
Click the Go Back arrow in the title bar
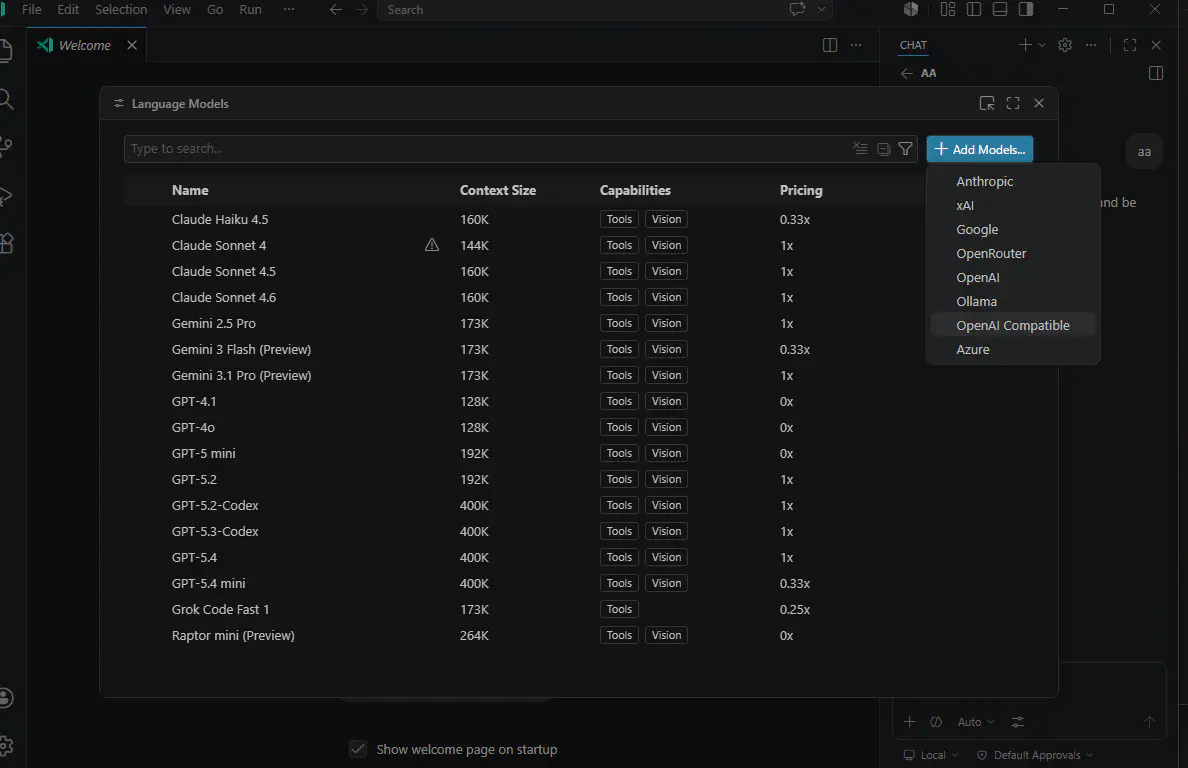(336, 10)
